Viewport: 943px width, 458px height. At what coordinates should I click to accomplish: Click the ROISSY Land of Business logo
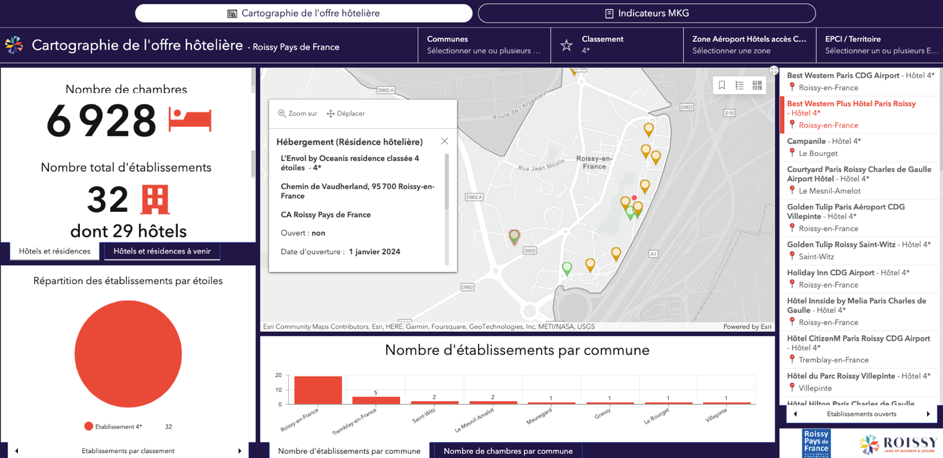pyautogui.click(x=898, y=444)
